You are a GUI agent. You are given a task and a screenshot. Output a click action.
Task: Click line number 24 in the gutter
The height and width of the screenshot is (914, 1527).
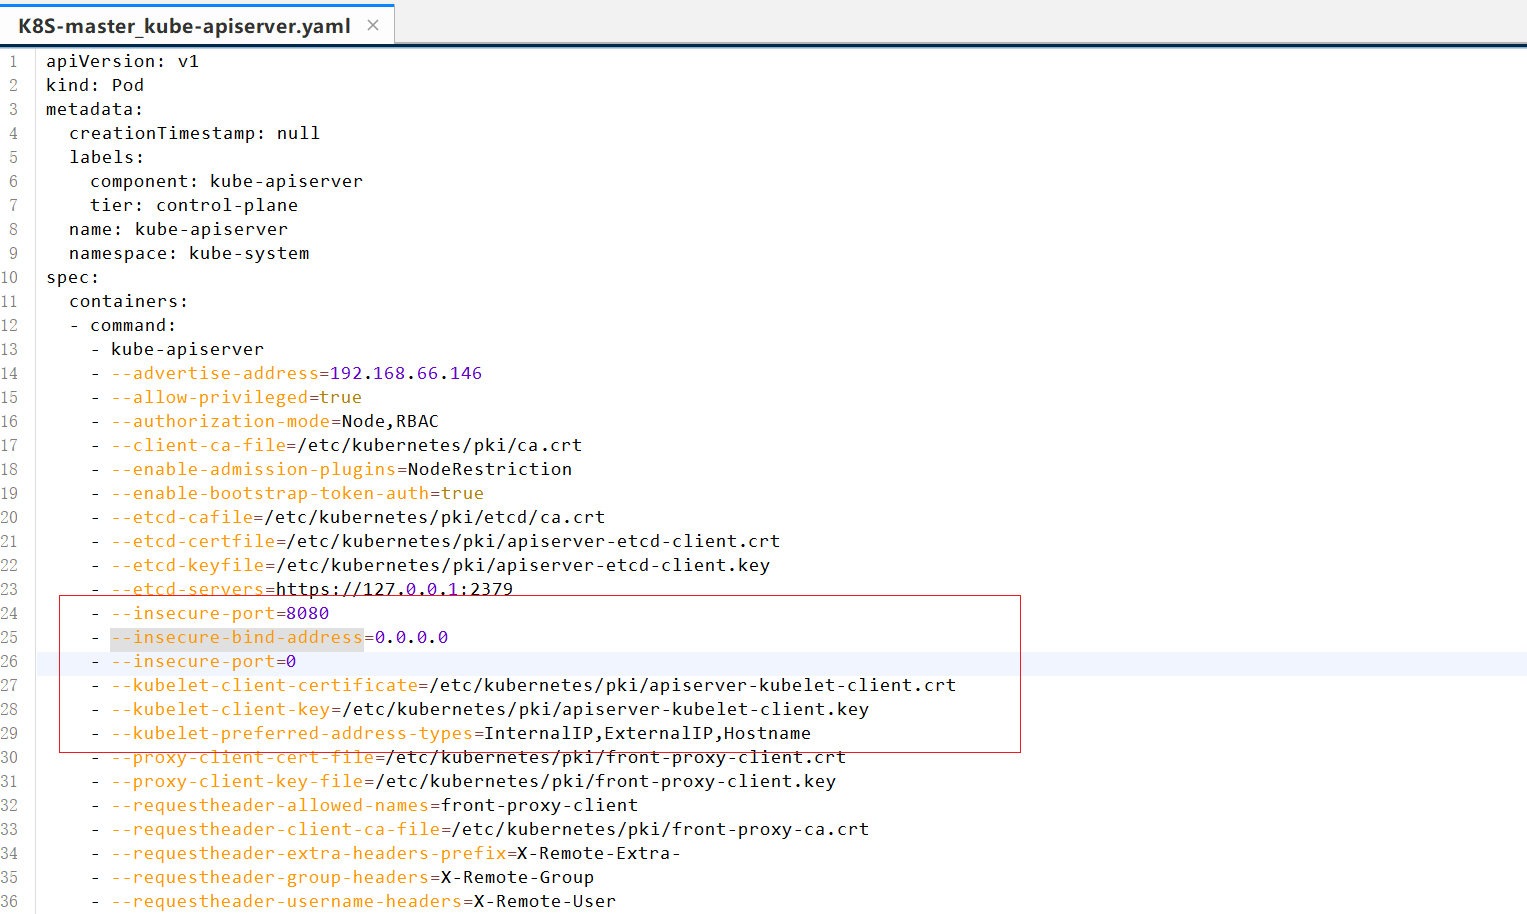click(10, 613)
